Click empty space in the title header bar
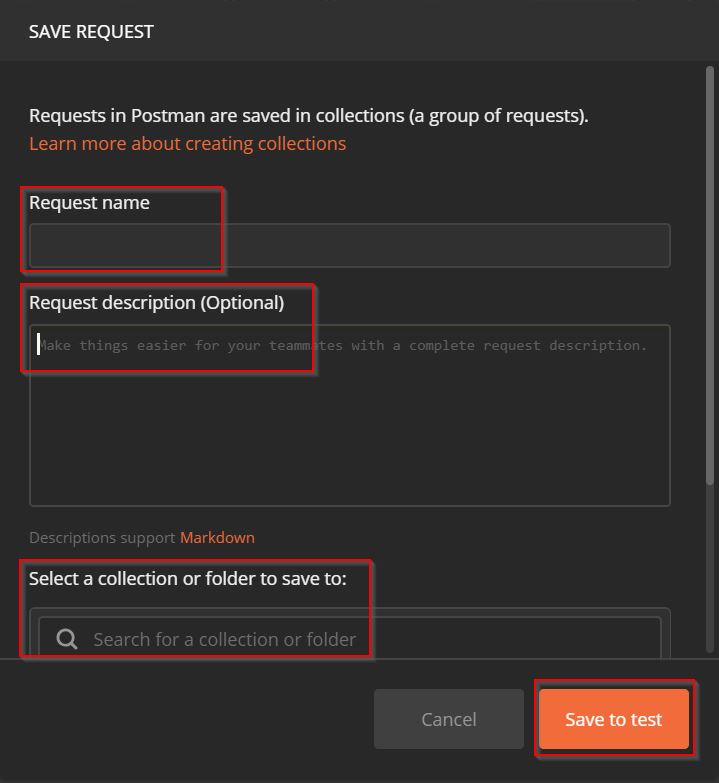This screenshot has width=719, height=783. point(450,31)
